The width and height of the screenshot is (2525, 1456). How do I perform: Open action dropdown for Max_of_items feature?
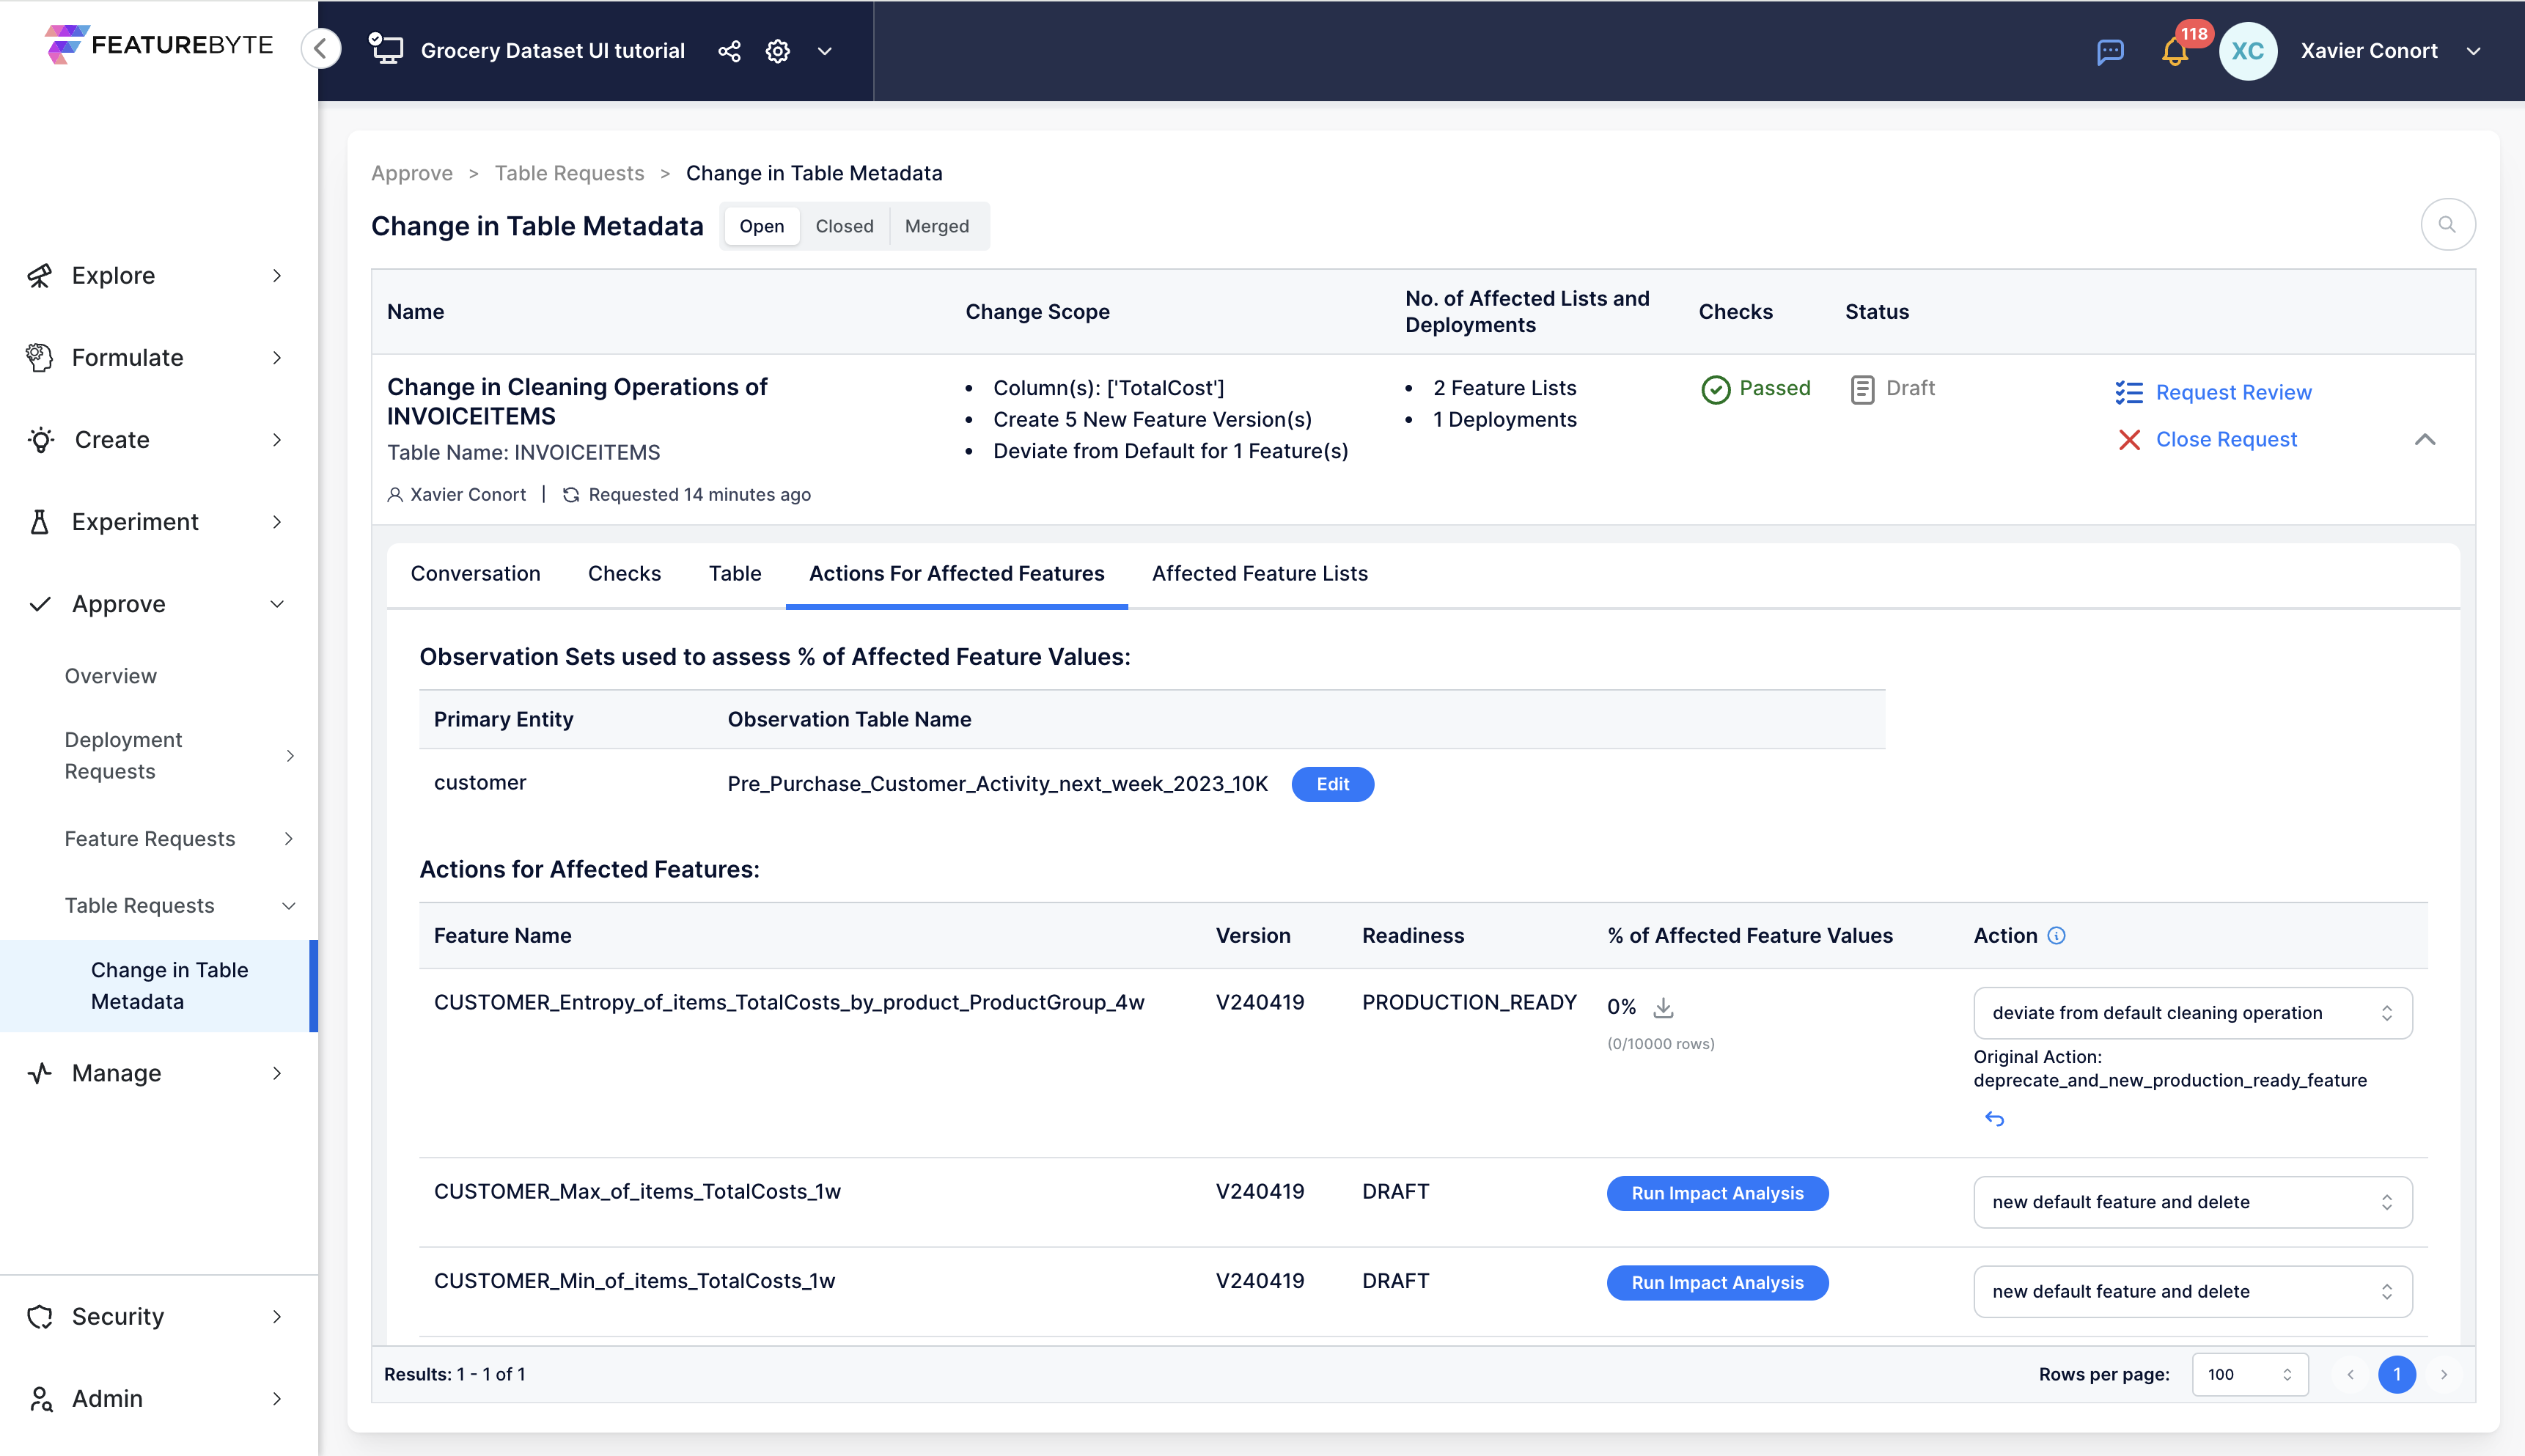(x=2192, y=1201)
